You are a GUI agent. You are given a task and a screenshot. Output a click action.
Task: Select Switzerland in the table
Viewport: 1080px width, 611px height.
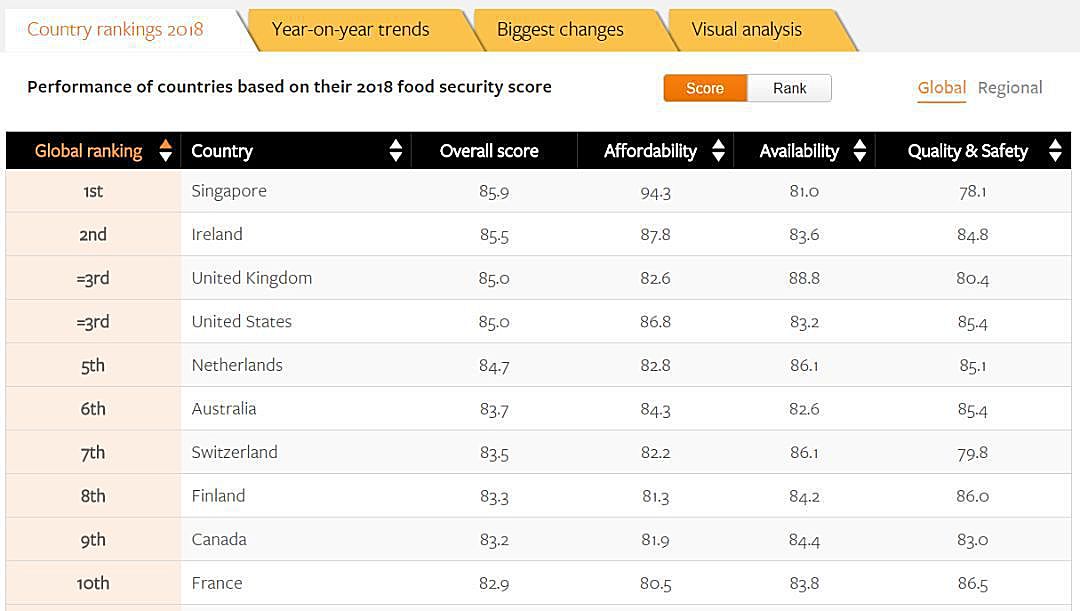[x=234, y=452]
